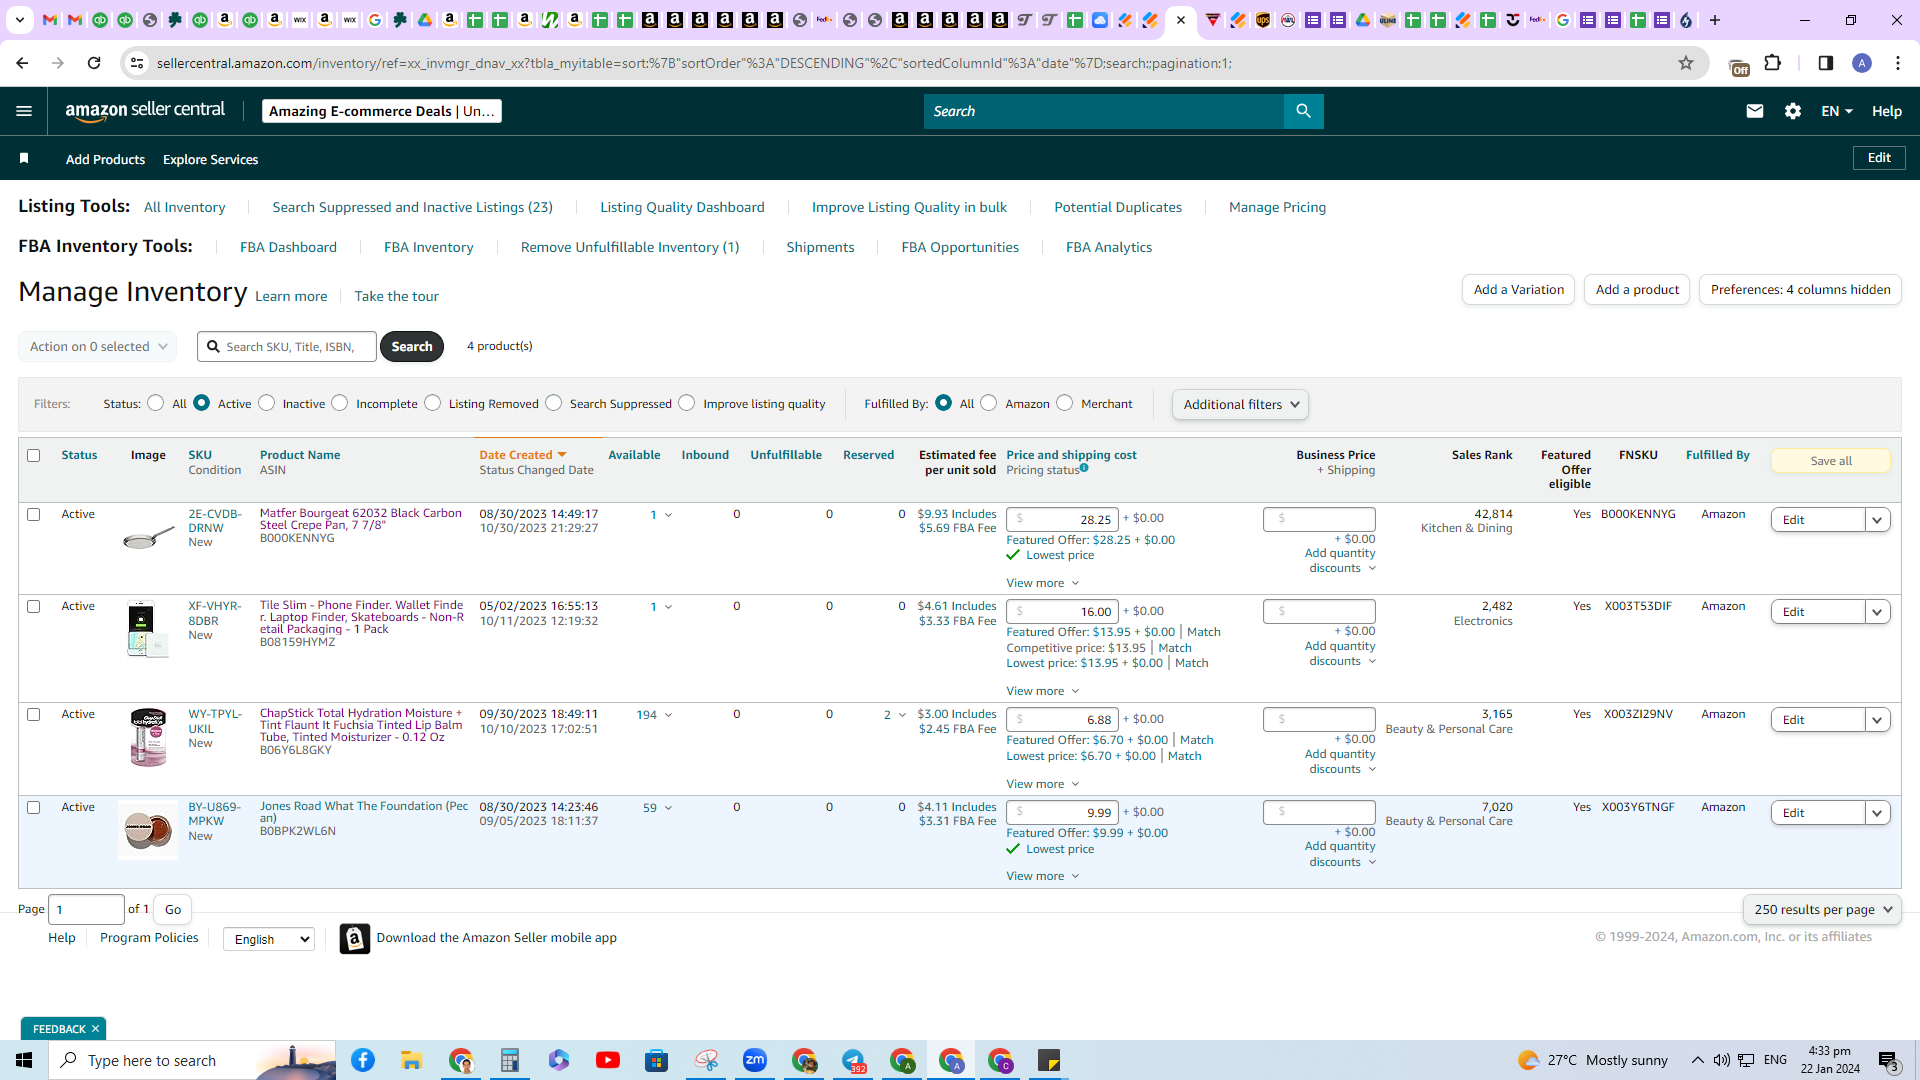Click the Jones Road foundation thumbnail

click(x=148, y=830)
